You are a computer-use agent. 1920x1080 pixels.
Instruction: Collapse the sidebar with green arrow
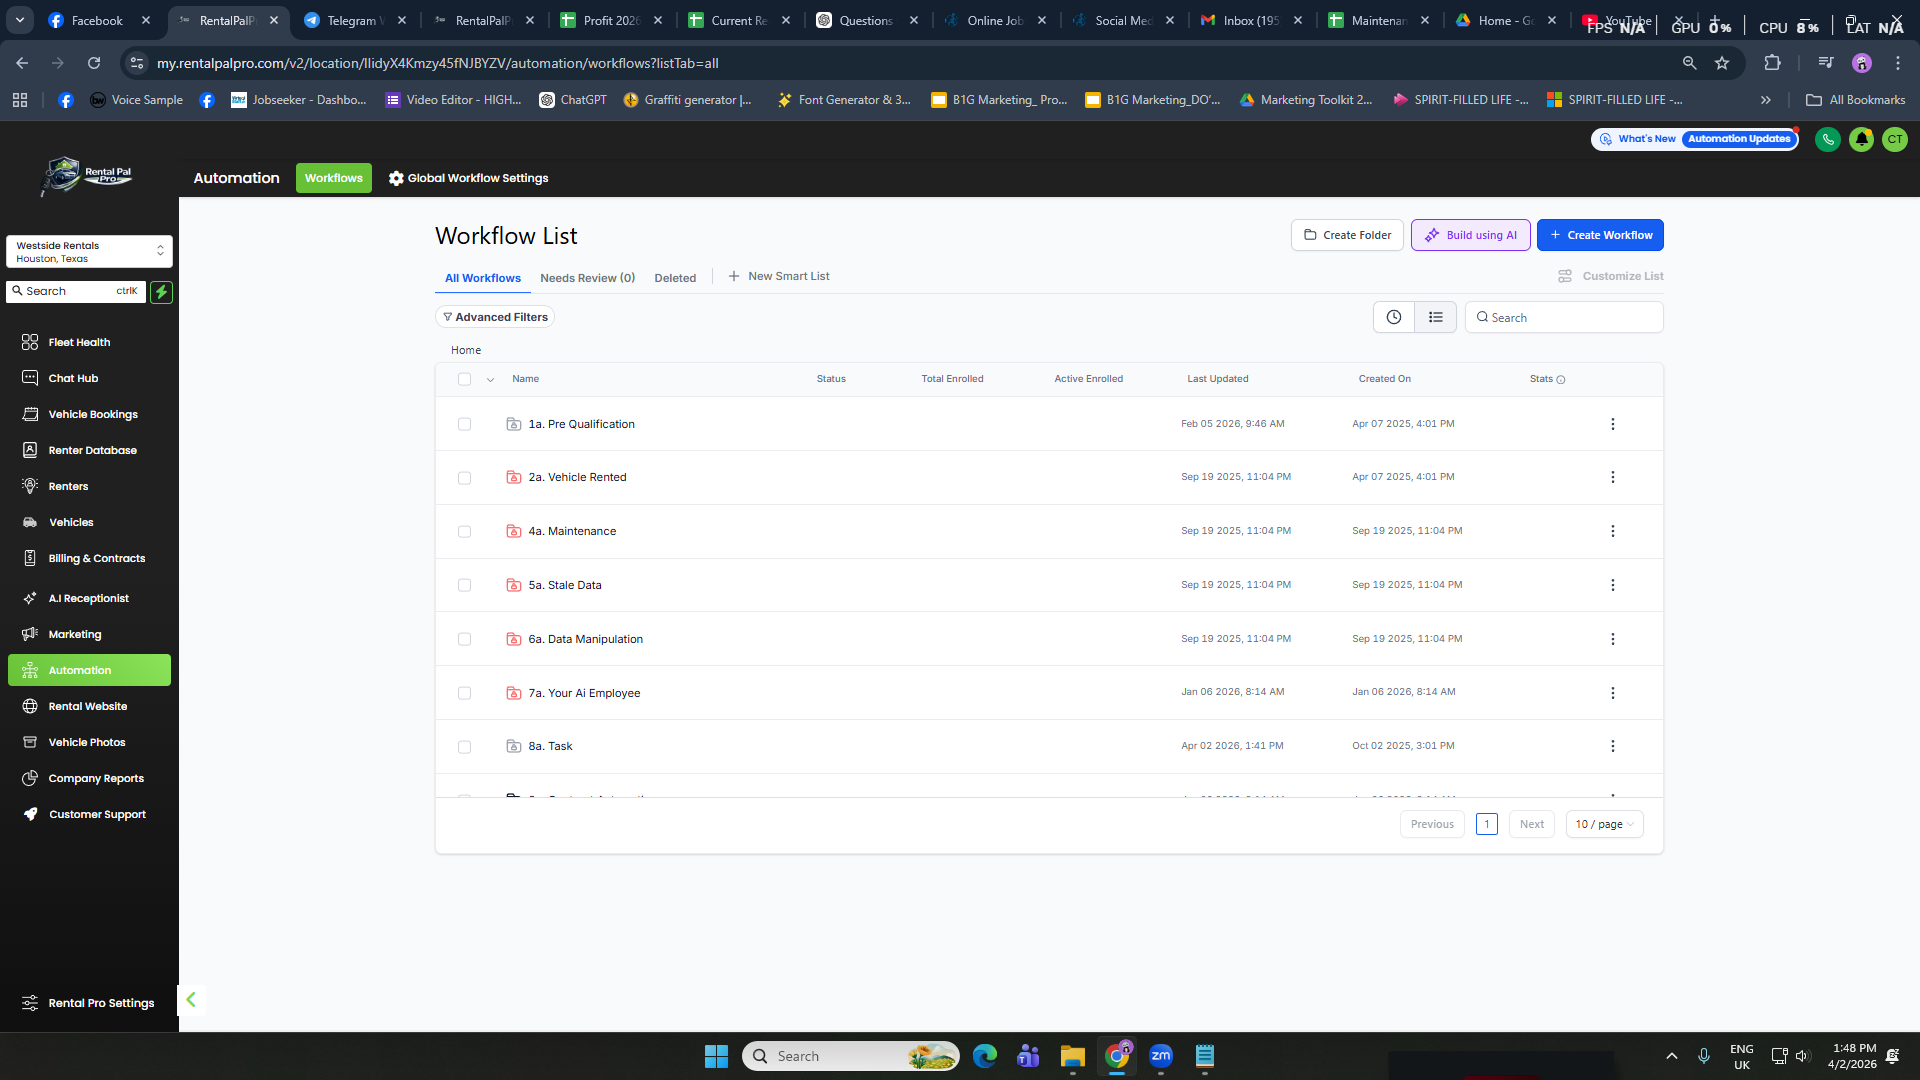point(191,999)
